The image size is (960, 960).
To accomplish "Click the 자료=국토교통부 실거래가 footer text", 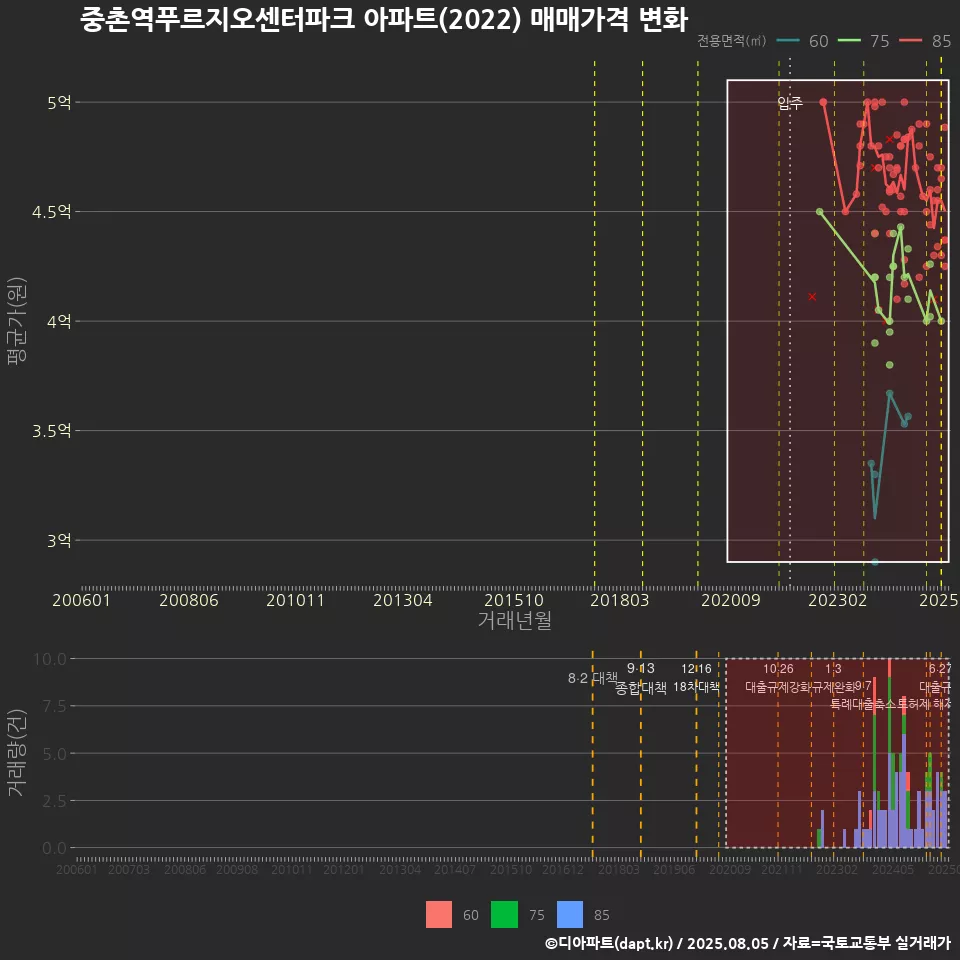I will 866,943.
